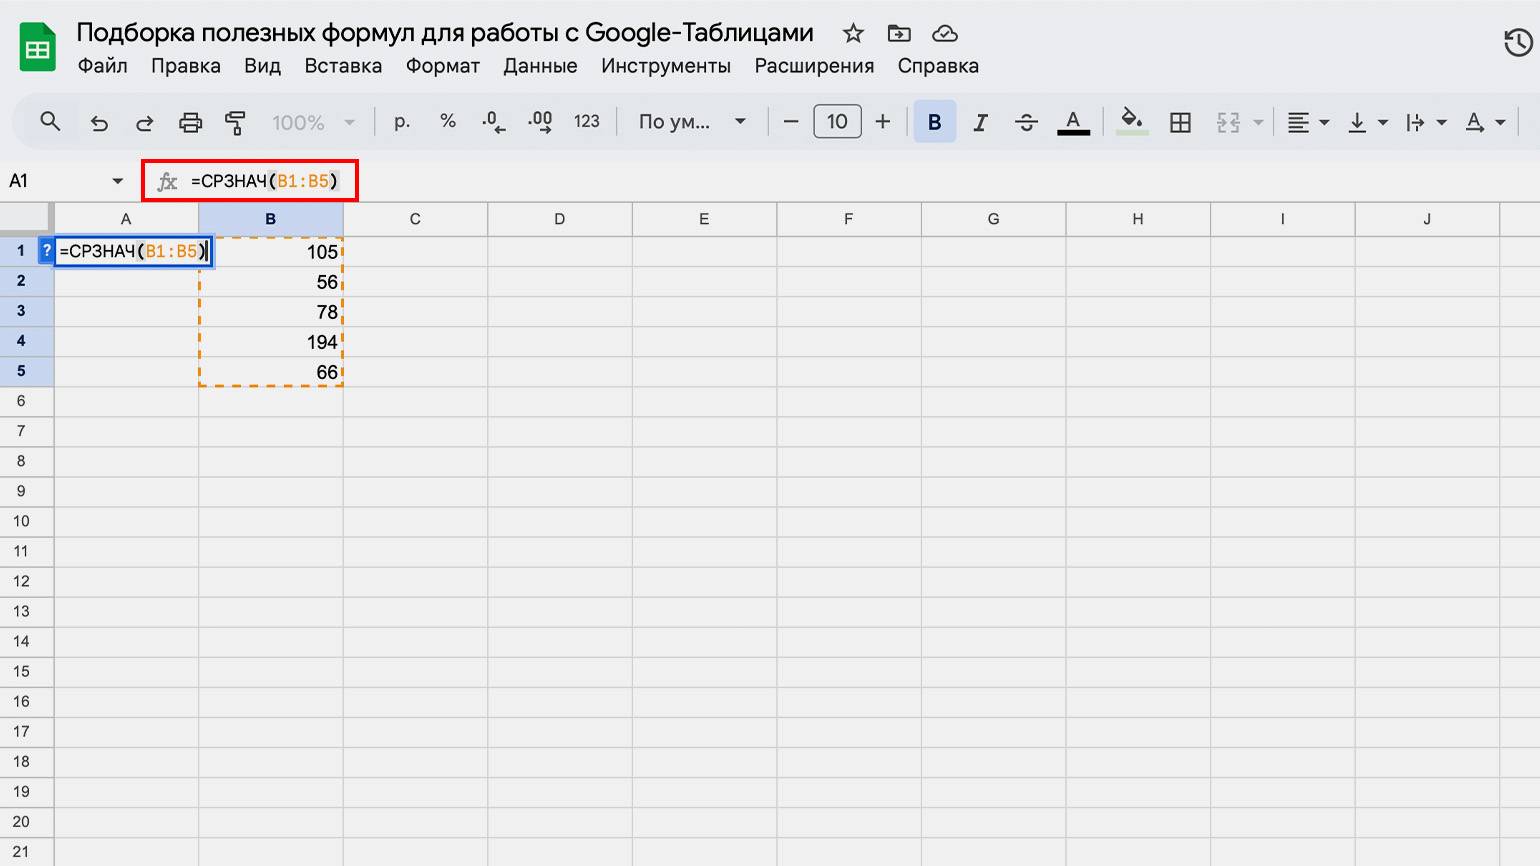Screen dimensions: 1540x866
Task: Open text wrapping dropdown
Action: coord(1426,122)
